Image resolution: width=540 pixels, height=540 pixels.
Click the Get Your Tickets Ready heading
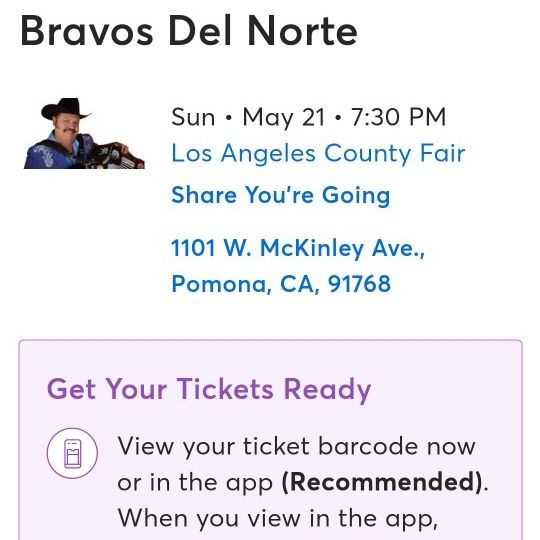pyautogui.click(x=209, y=390)
